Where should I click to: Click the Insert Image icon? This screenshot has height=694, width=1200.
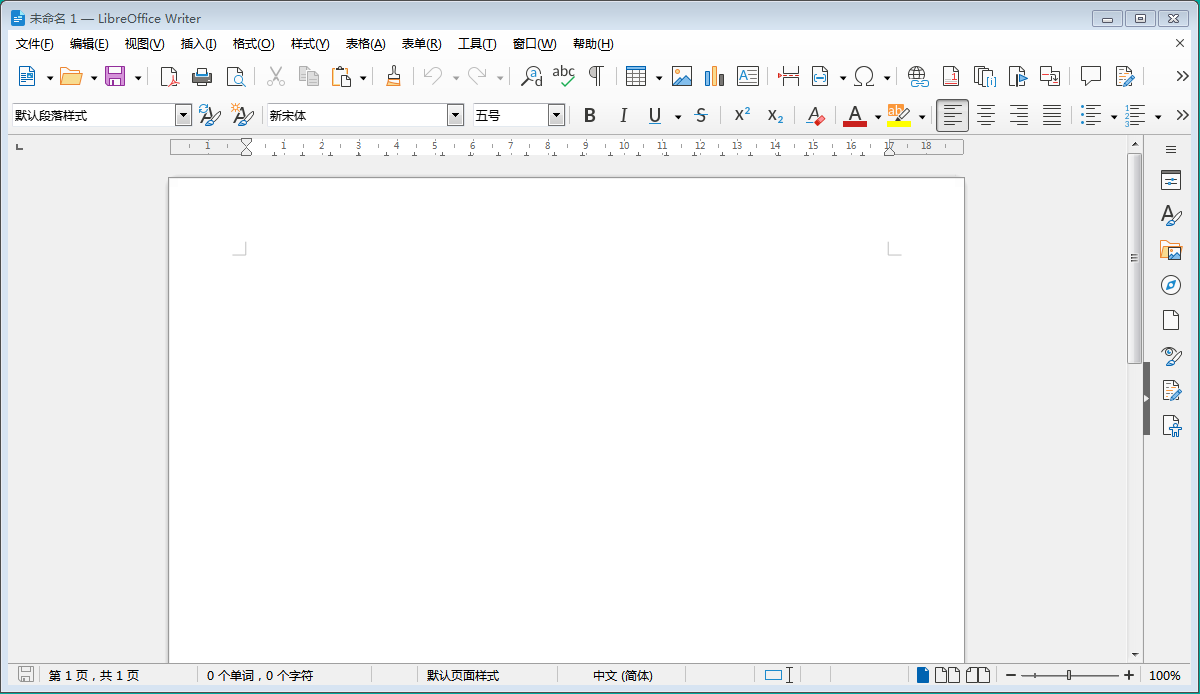click(x=682, y=76)
